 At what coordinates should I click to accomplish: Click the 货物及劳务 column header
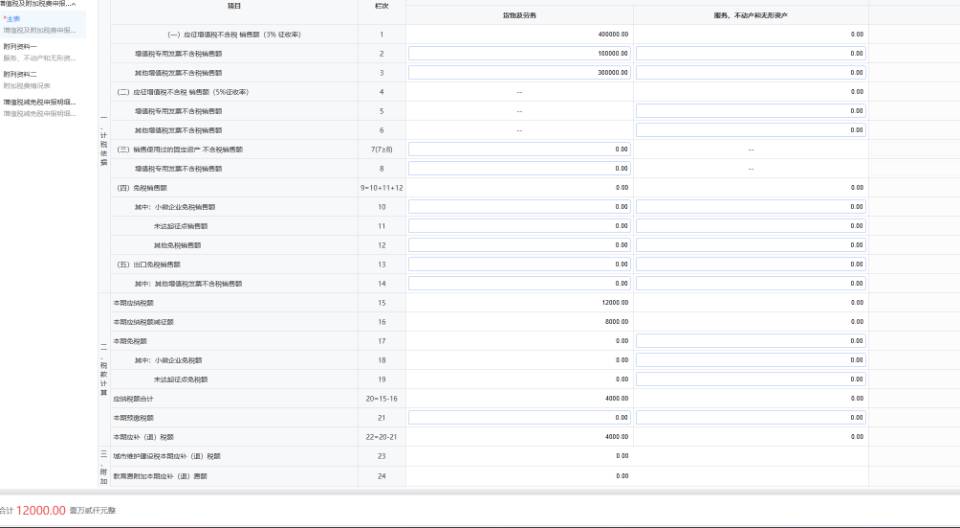[x=519, y=16]
